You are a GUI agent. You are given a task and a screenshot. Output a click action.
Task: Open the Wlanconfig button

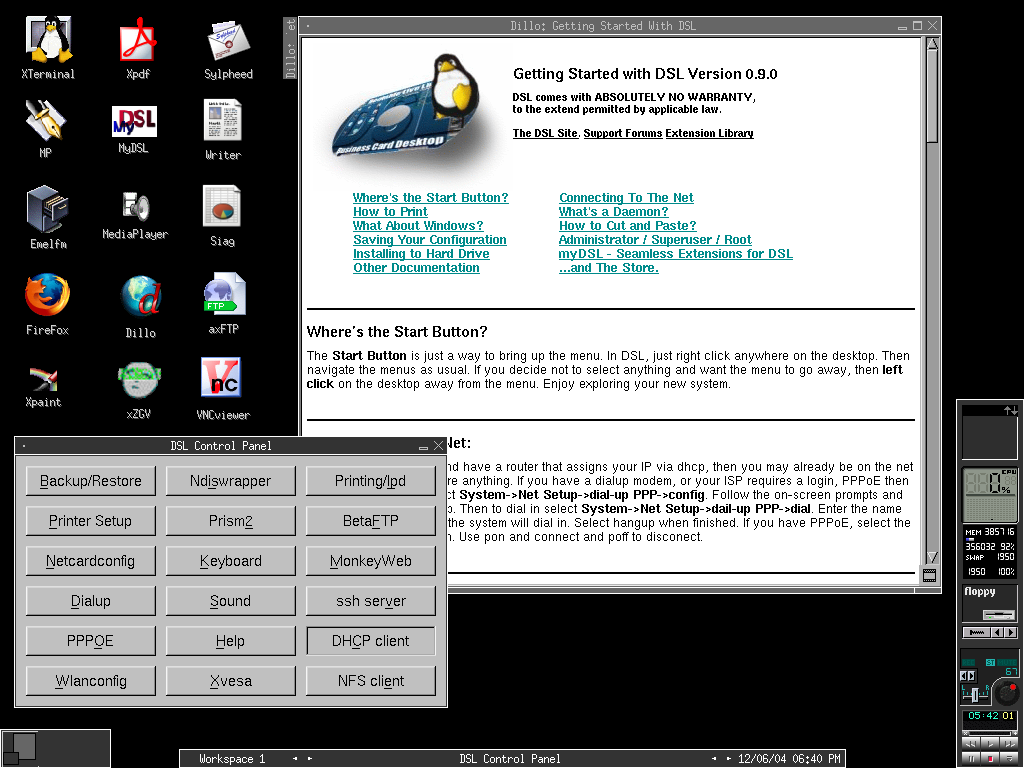(91, 680)
